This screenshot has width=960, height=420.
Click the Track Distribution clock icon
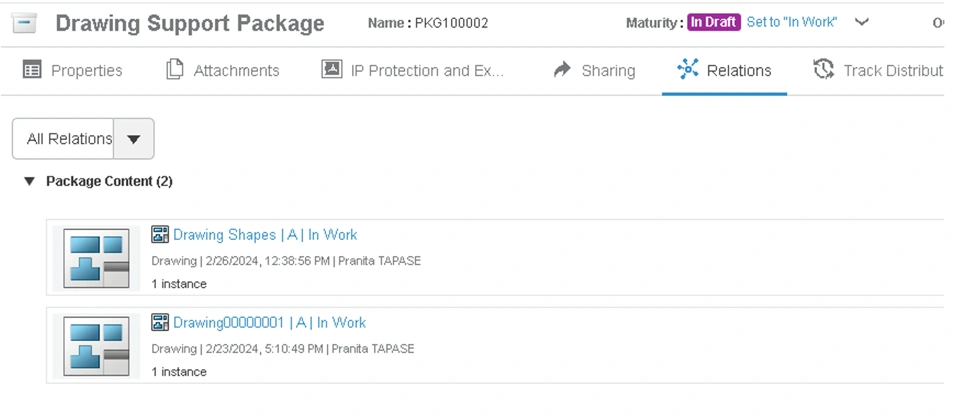[x=824, y=70]
